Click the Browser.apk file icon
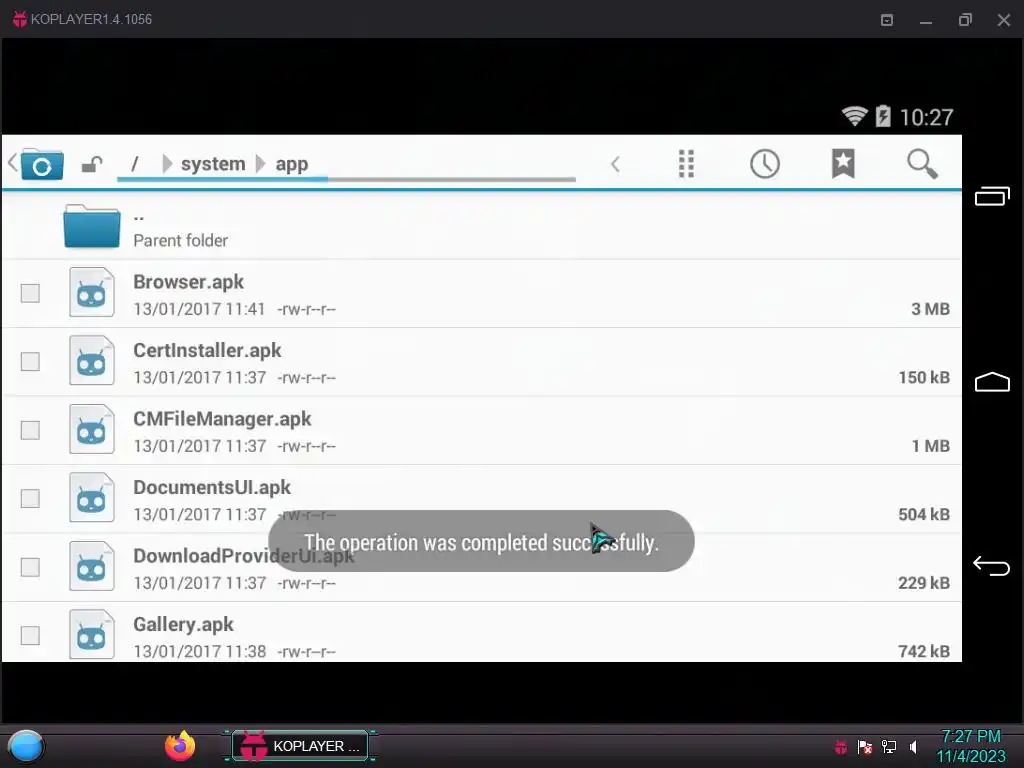Image resolution: width=1024 pixels, height=768 pixels. 91,293
